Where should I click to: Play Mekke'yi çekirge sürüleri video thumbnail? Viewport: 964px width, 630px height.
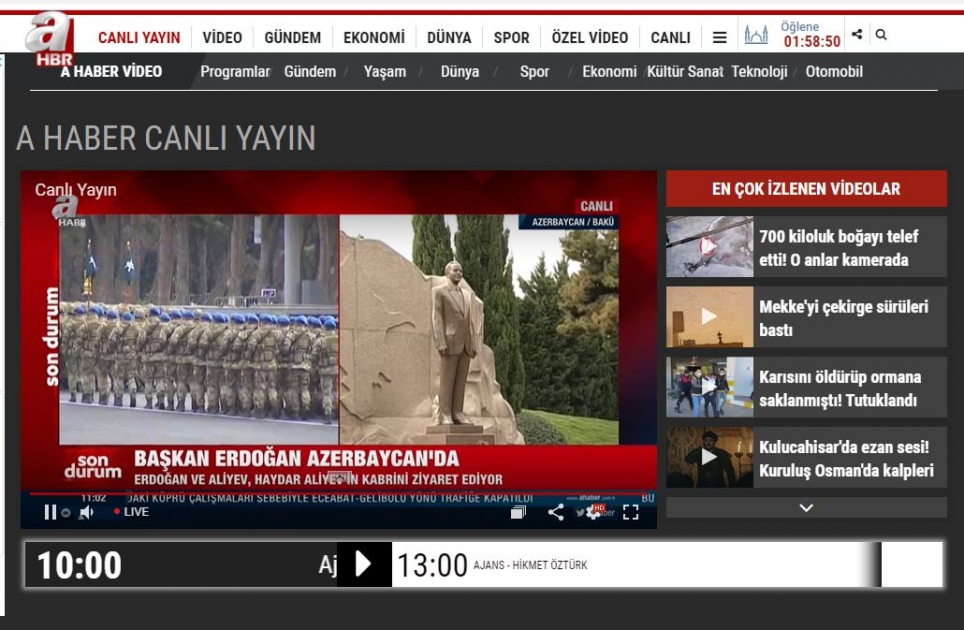click(709, 317)
